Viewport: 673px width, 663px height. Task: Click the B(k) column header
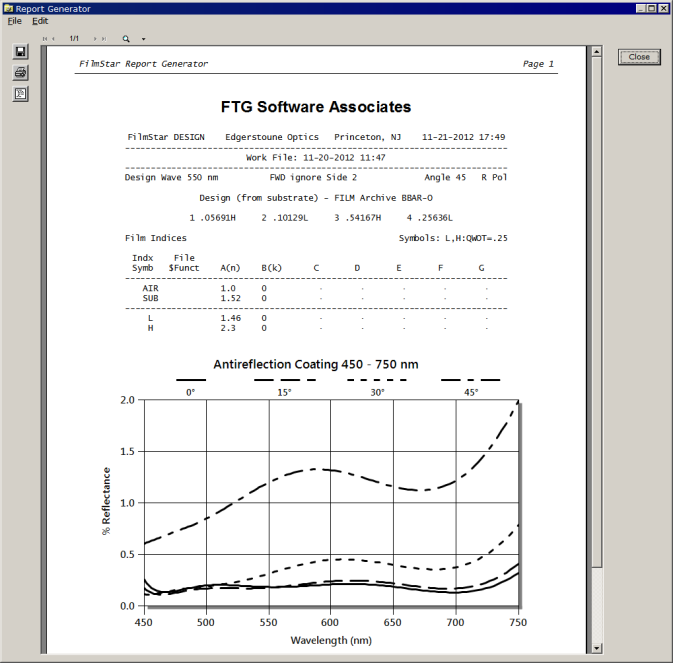[272, 268]
